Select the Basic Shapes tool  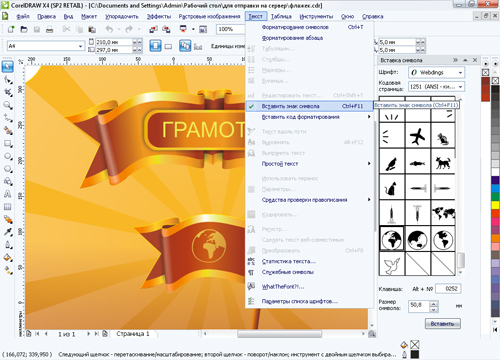pyautogui.click(x=8, y=182)
